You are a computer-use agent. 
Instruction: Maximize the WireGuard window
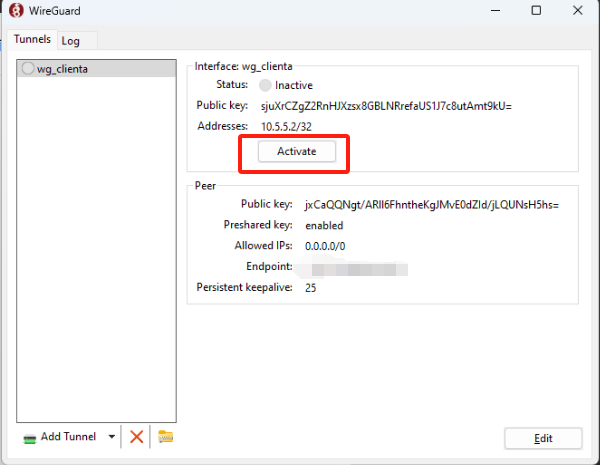point(537,11)
